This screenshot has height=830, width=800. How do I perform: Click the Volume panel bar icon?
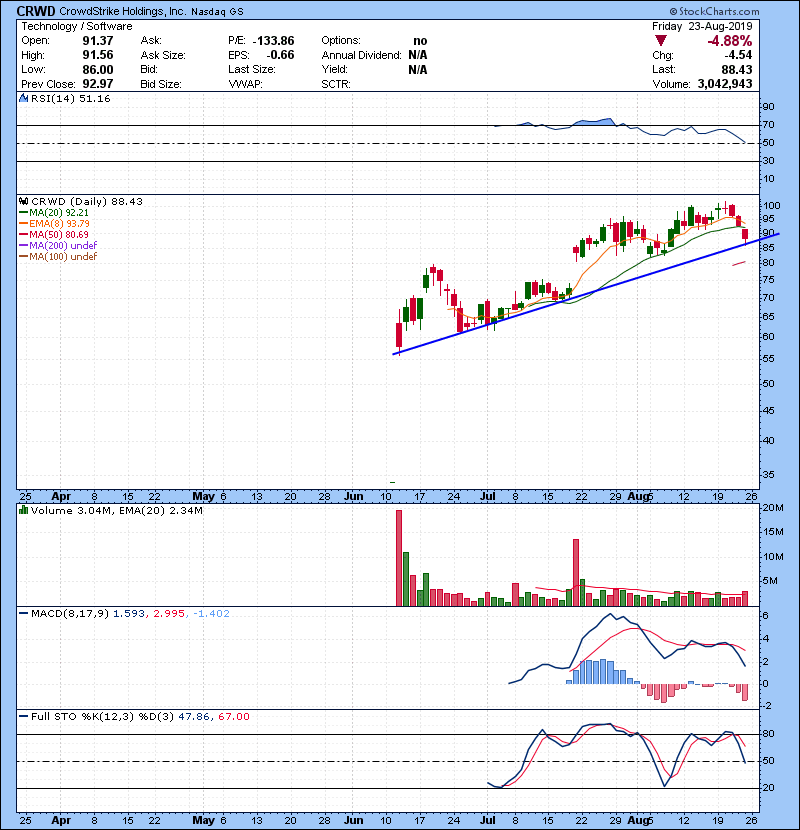[23, 510]
